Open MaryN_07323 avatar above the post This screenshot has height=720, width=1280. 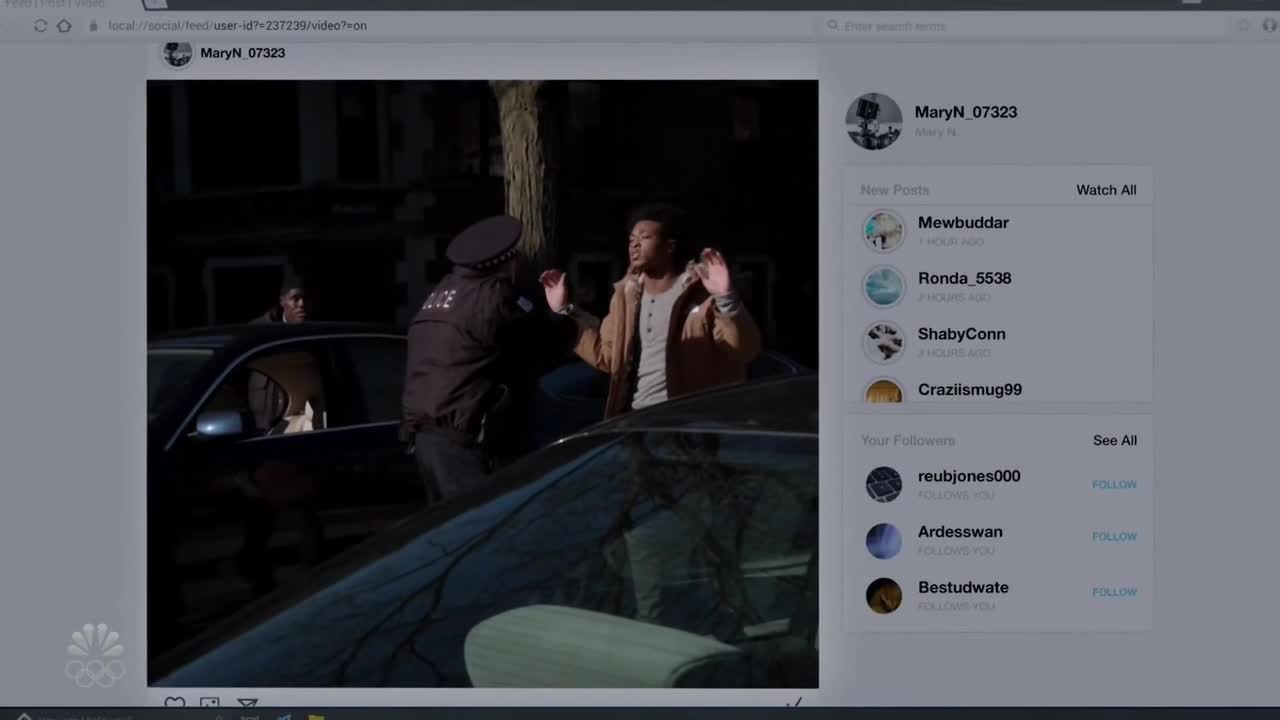coord(177,53)
